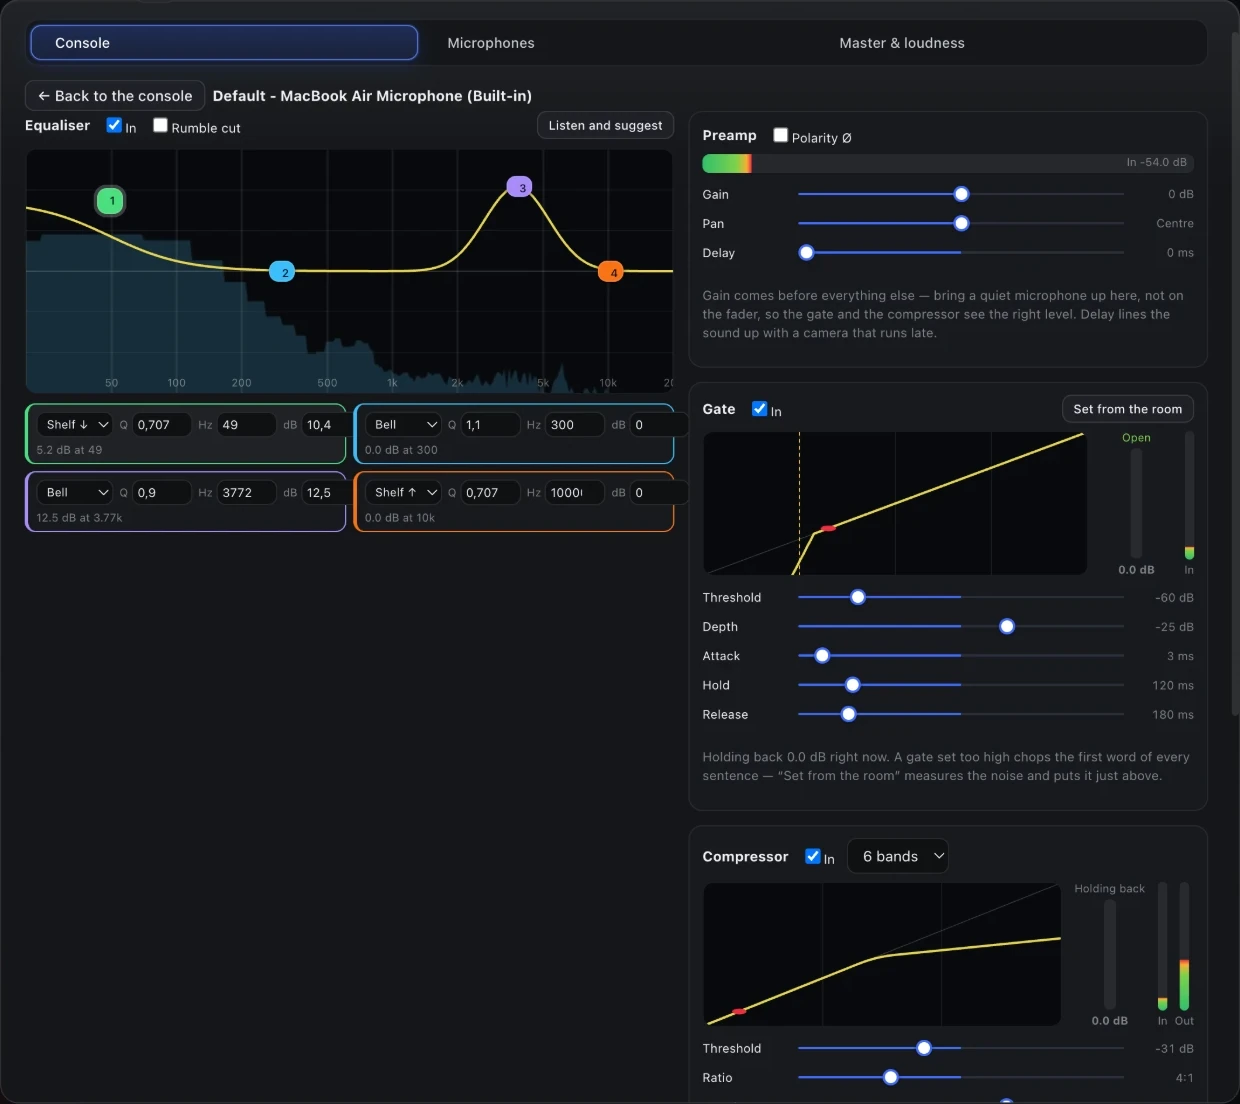1240x1104 pixels.
Task: Open band 3 Bell type dropdown
Action: [x=76, y=493]
